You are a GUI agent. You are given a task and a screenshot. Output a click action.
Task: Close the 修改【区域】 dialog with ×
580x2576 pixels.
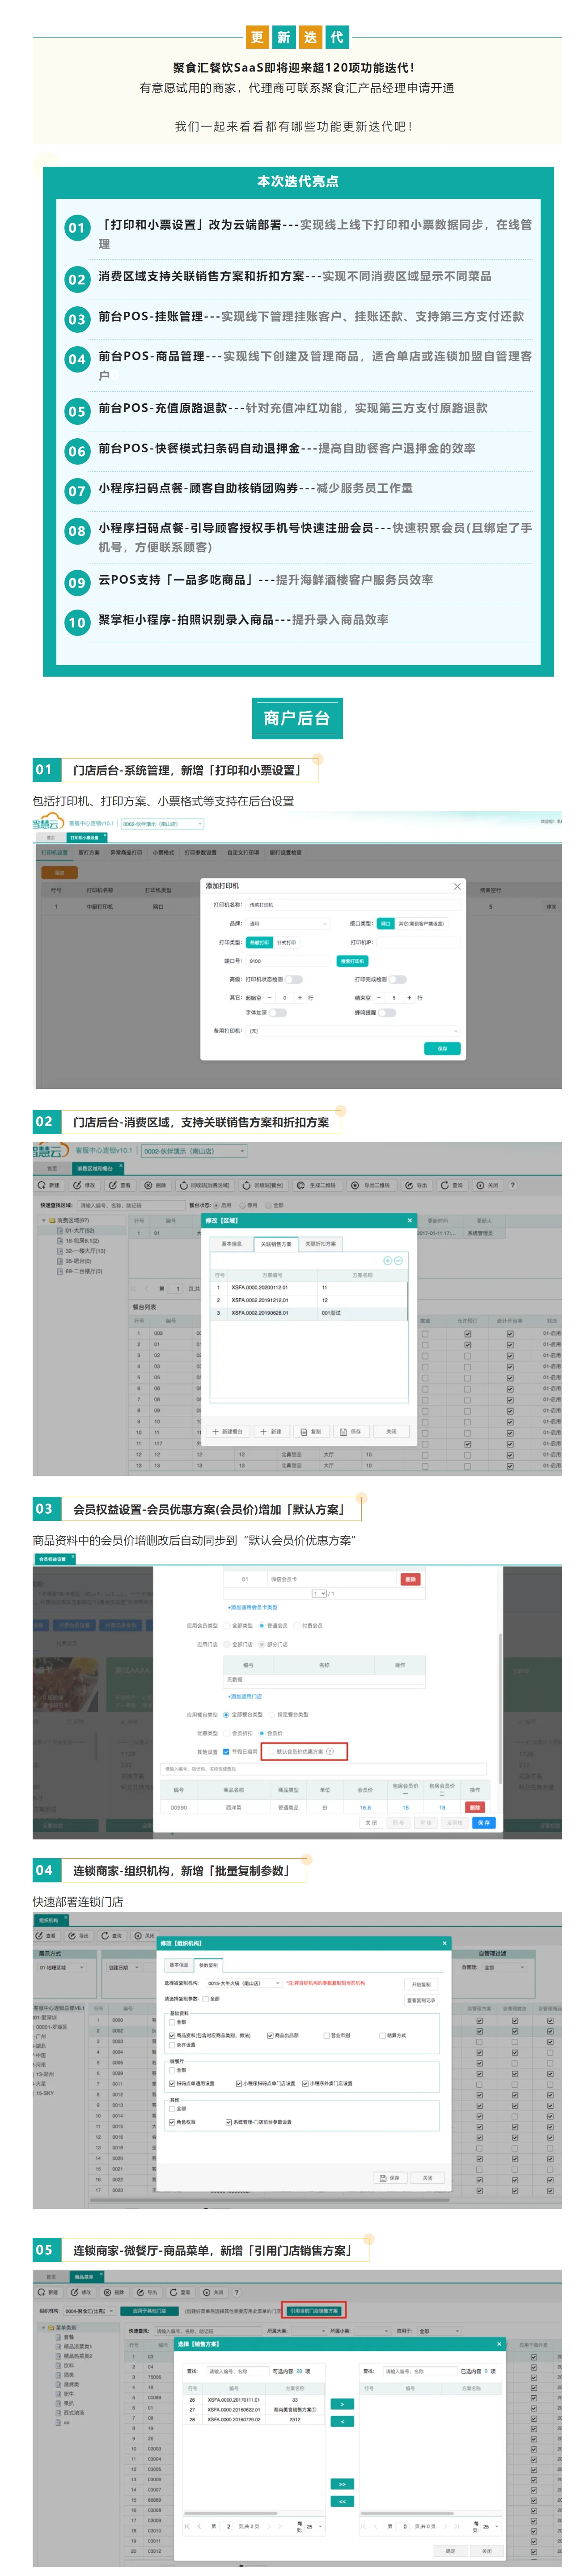pyautogui.click(x=409, y=1220)
